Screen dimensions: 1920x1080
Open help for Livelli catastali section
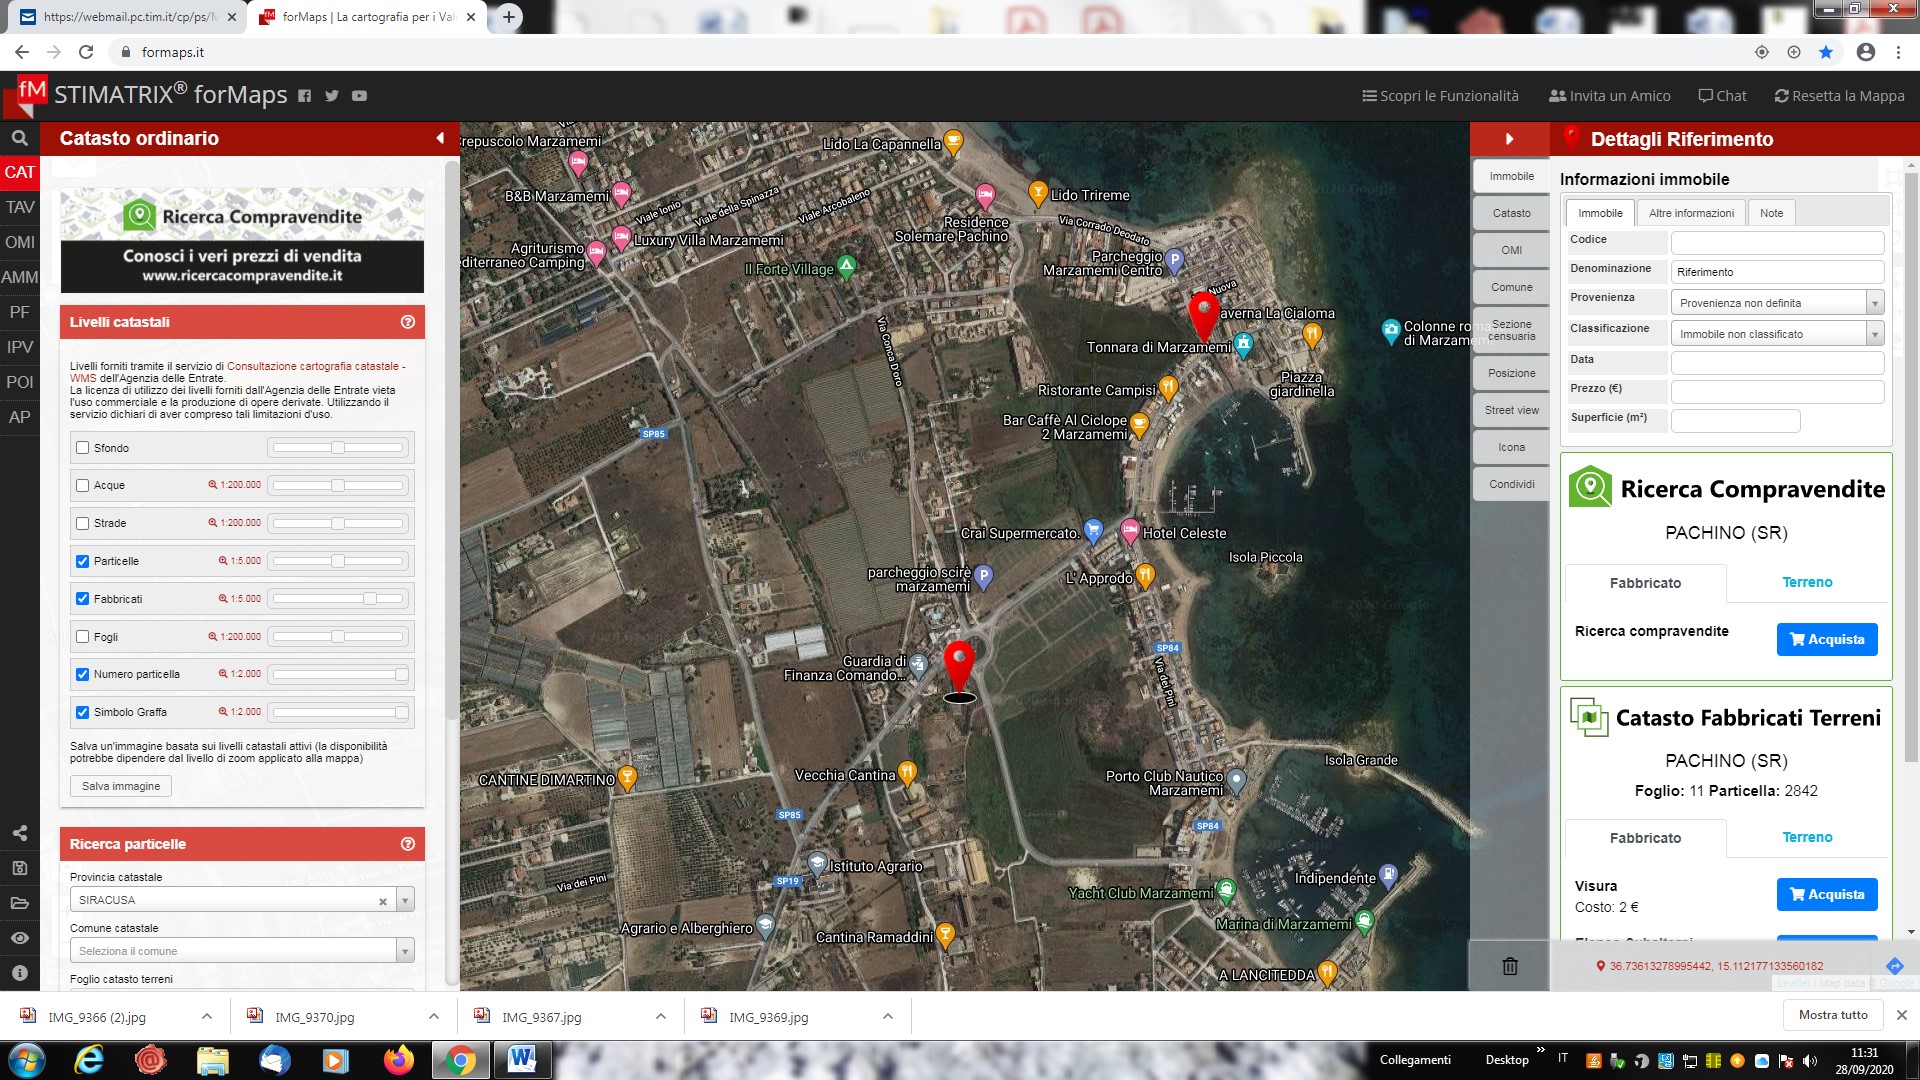(408, 322)
